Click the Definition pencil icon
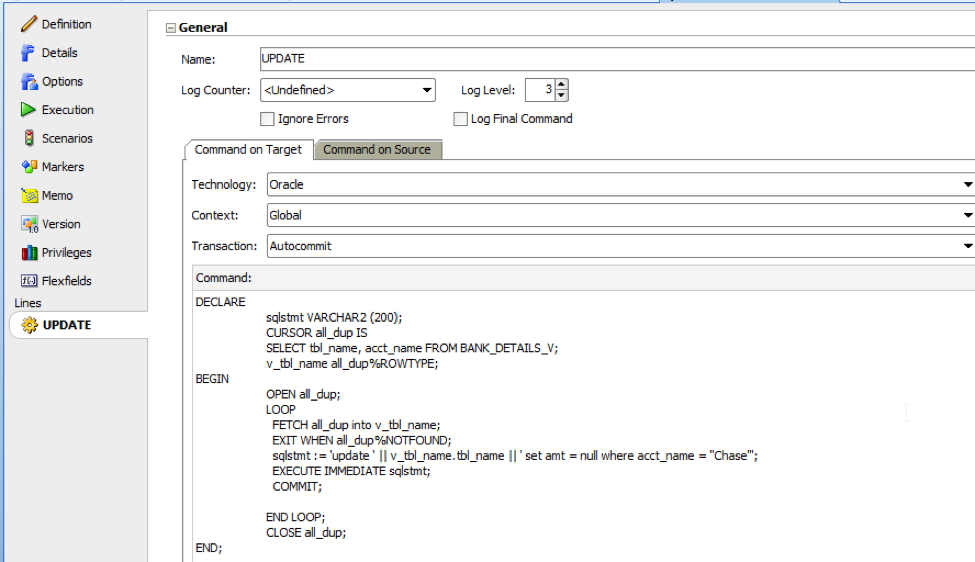 pyautogui.click(x=29, y=24)
